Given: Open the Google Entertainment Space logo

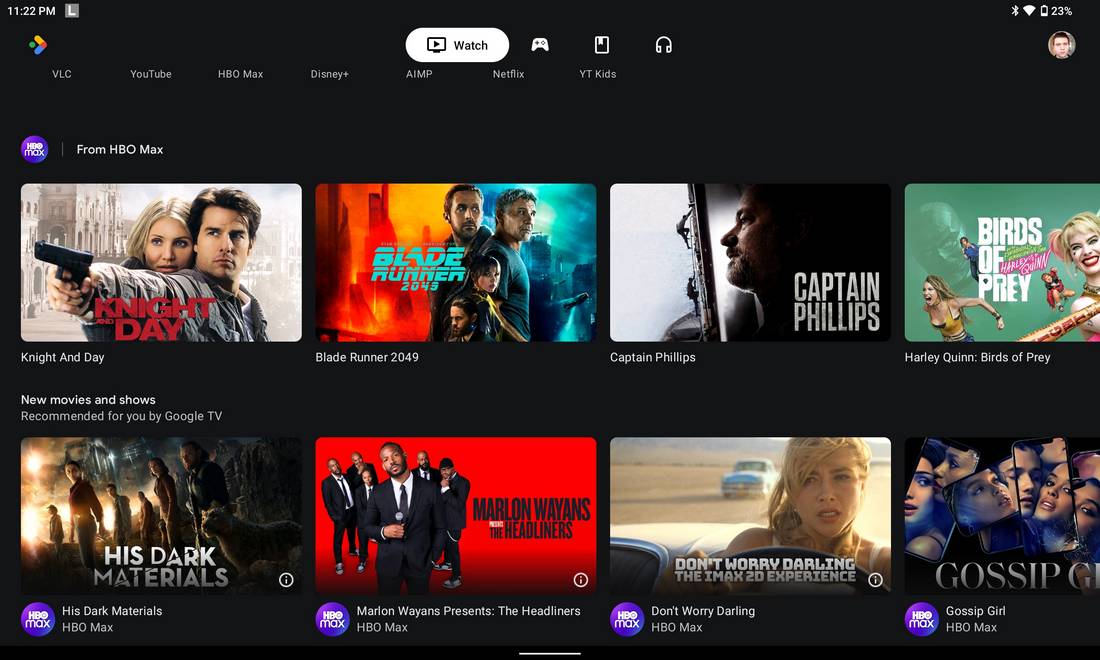Looking at the screenshot, I should pos(38,45).
